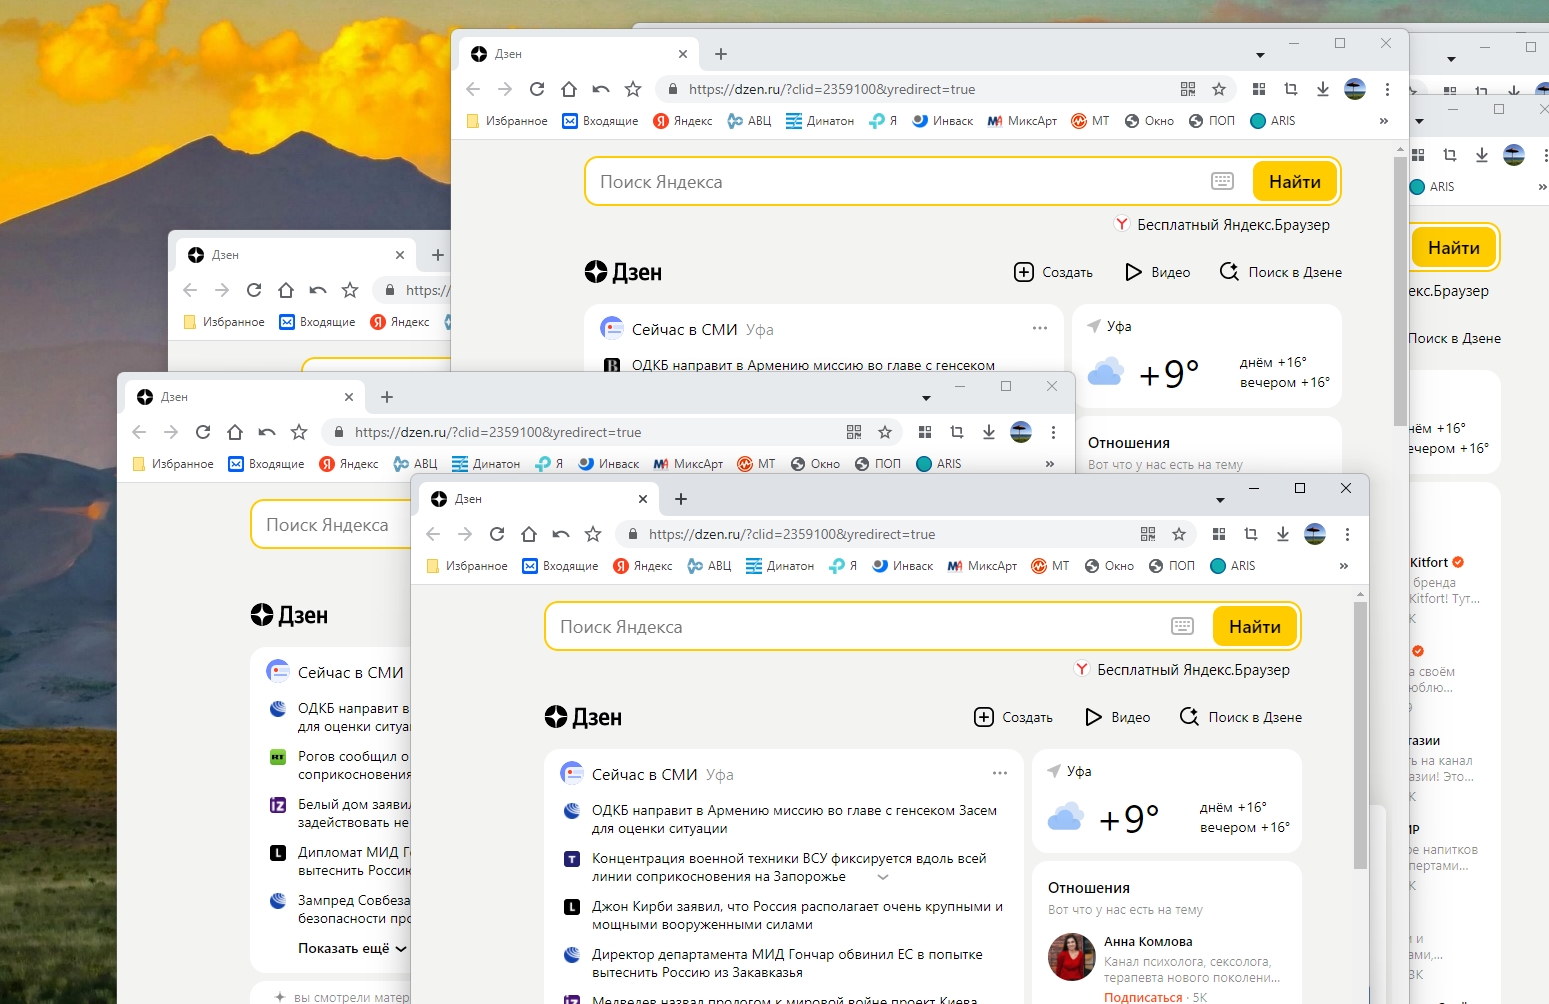The width and height of the screenshot is (1549, 1004).
Task: Click the Поиск Яндекса search field in frontmost window
Action: tap(850, 627)
